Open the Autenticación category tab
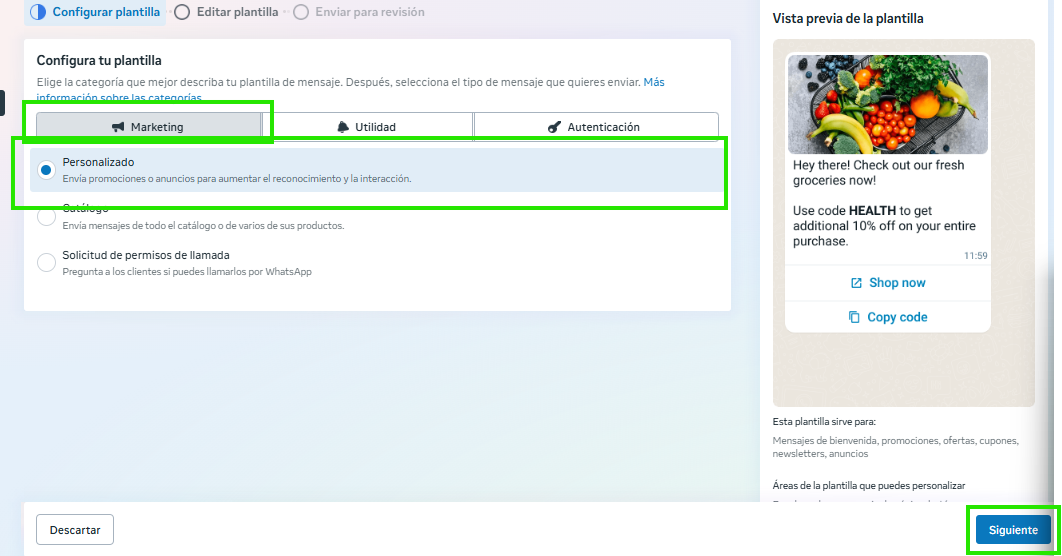The width and height of the screenshot is (1062, 556). pyautogui.click(x=596, y=127)
